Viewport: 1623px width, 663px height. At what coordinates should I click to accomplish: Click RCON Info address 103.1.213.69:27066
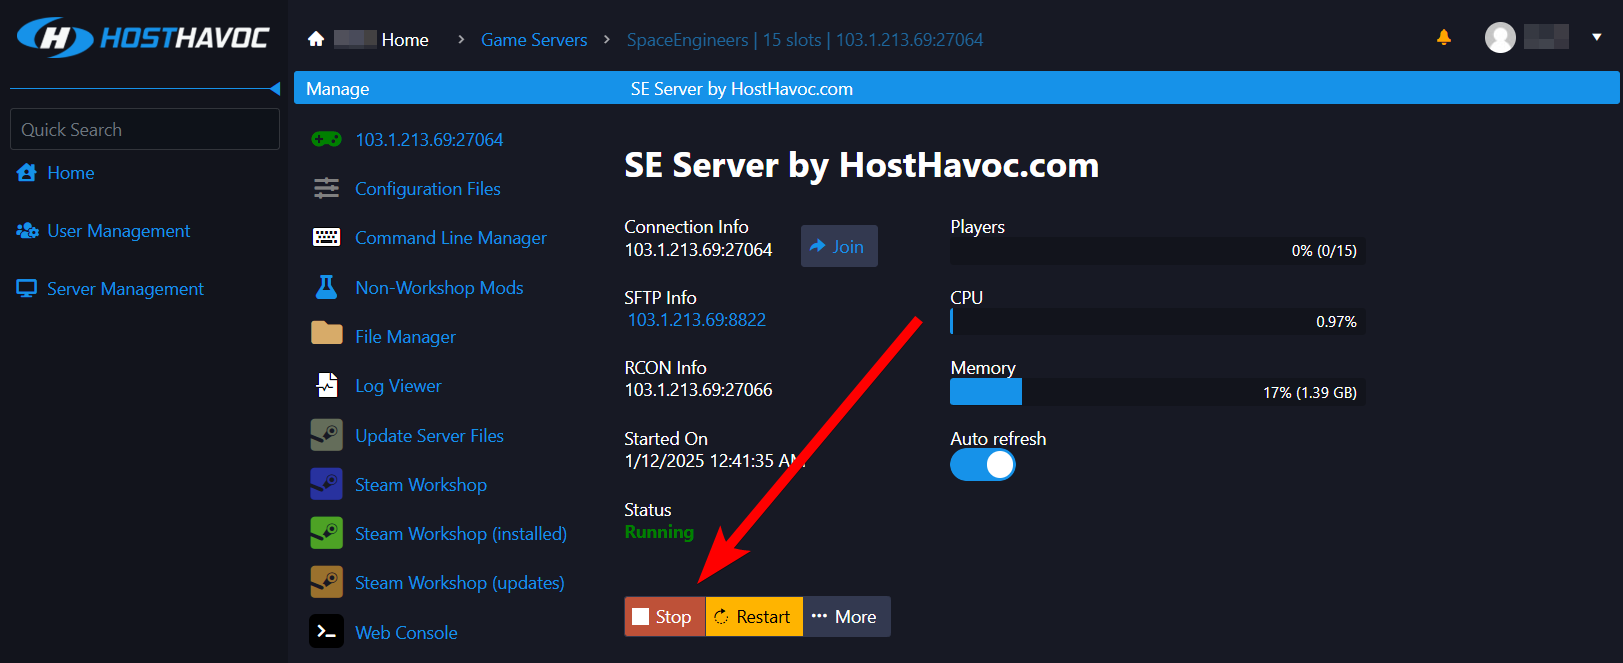[x=698, y=390]
